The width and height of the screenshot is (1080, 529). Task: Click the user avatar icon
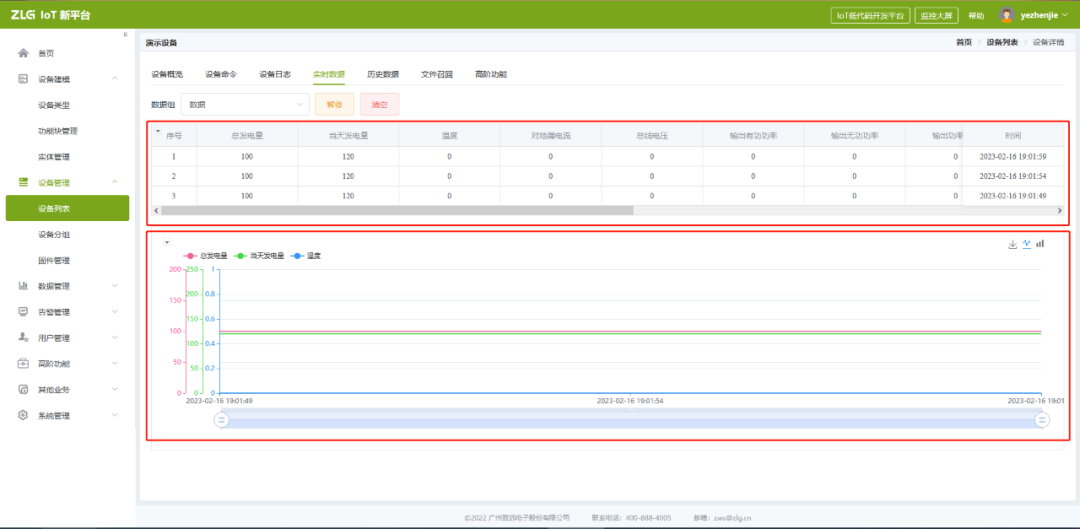pos(1007,15)
